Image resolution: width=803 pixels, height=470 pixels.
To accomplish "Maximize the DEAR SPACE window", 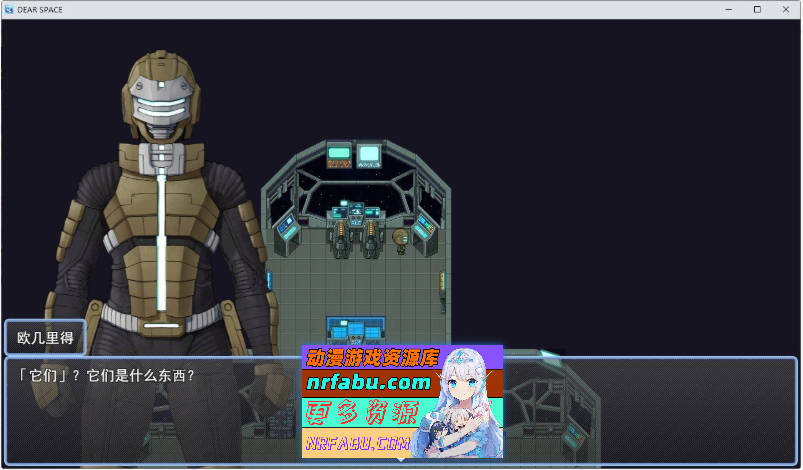I will click(757, 9).
